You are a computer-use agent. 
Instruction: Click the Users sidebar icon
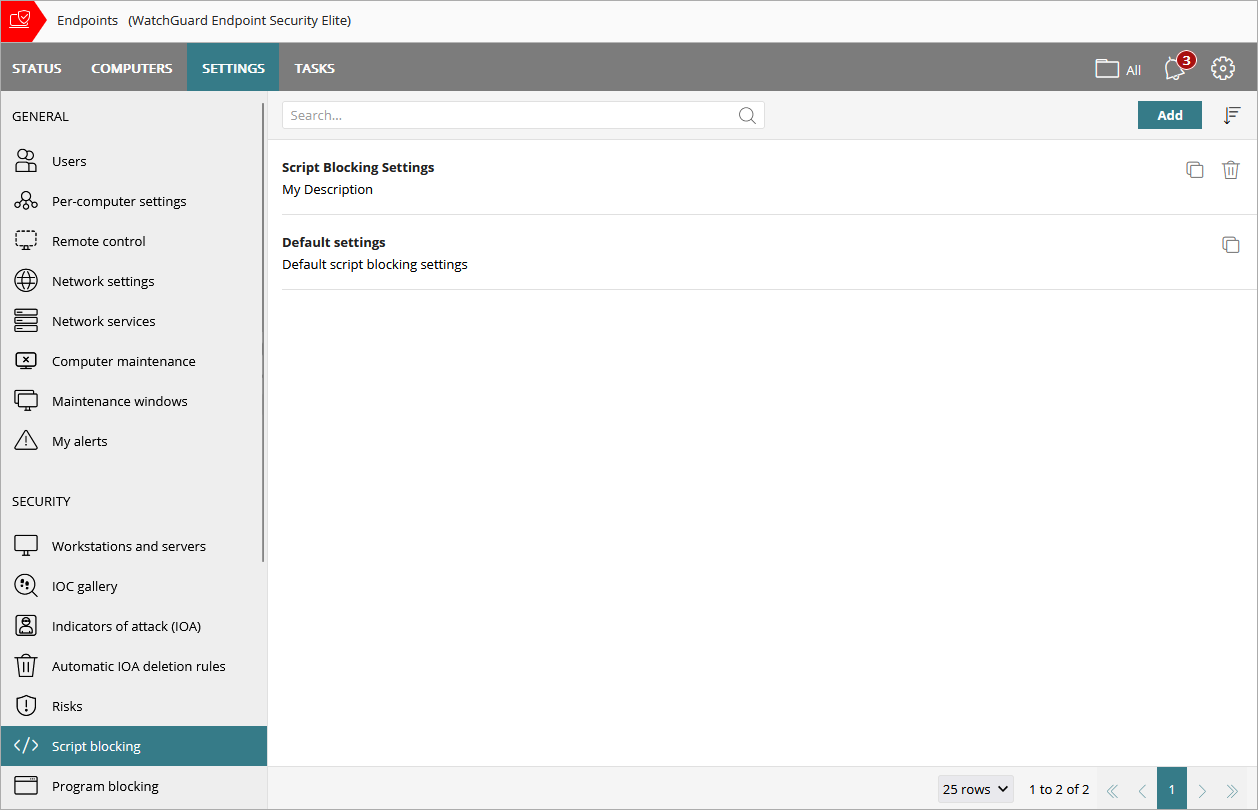[26, 161]
